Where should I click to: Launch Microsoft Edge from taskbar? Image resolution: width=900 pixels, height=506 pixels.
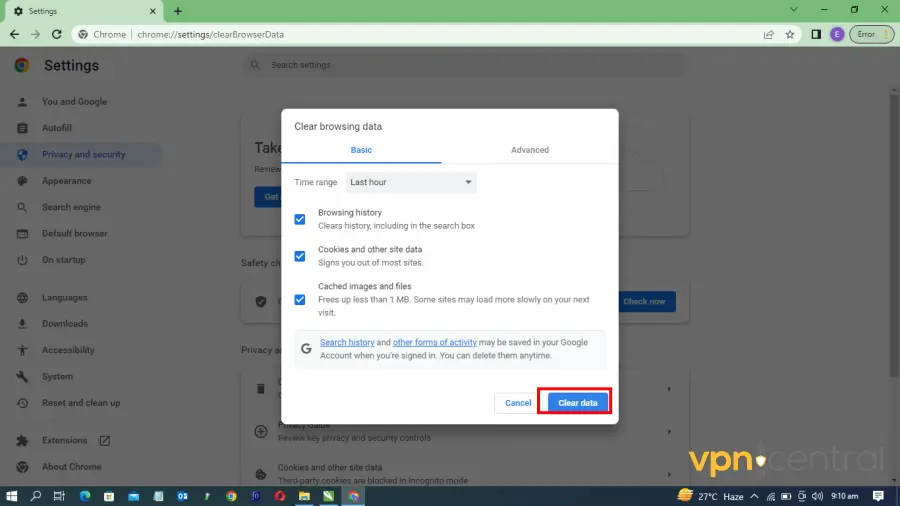85,496
